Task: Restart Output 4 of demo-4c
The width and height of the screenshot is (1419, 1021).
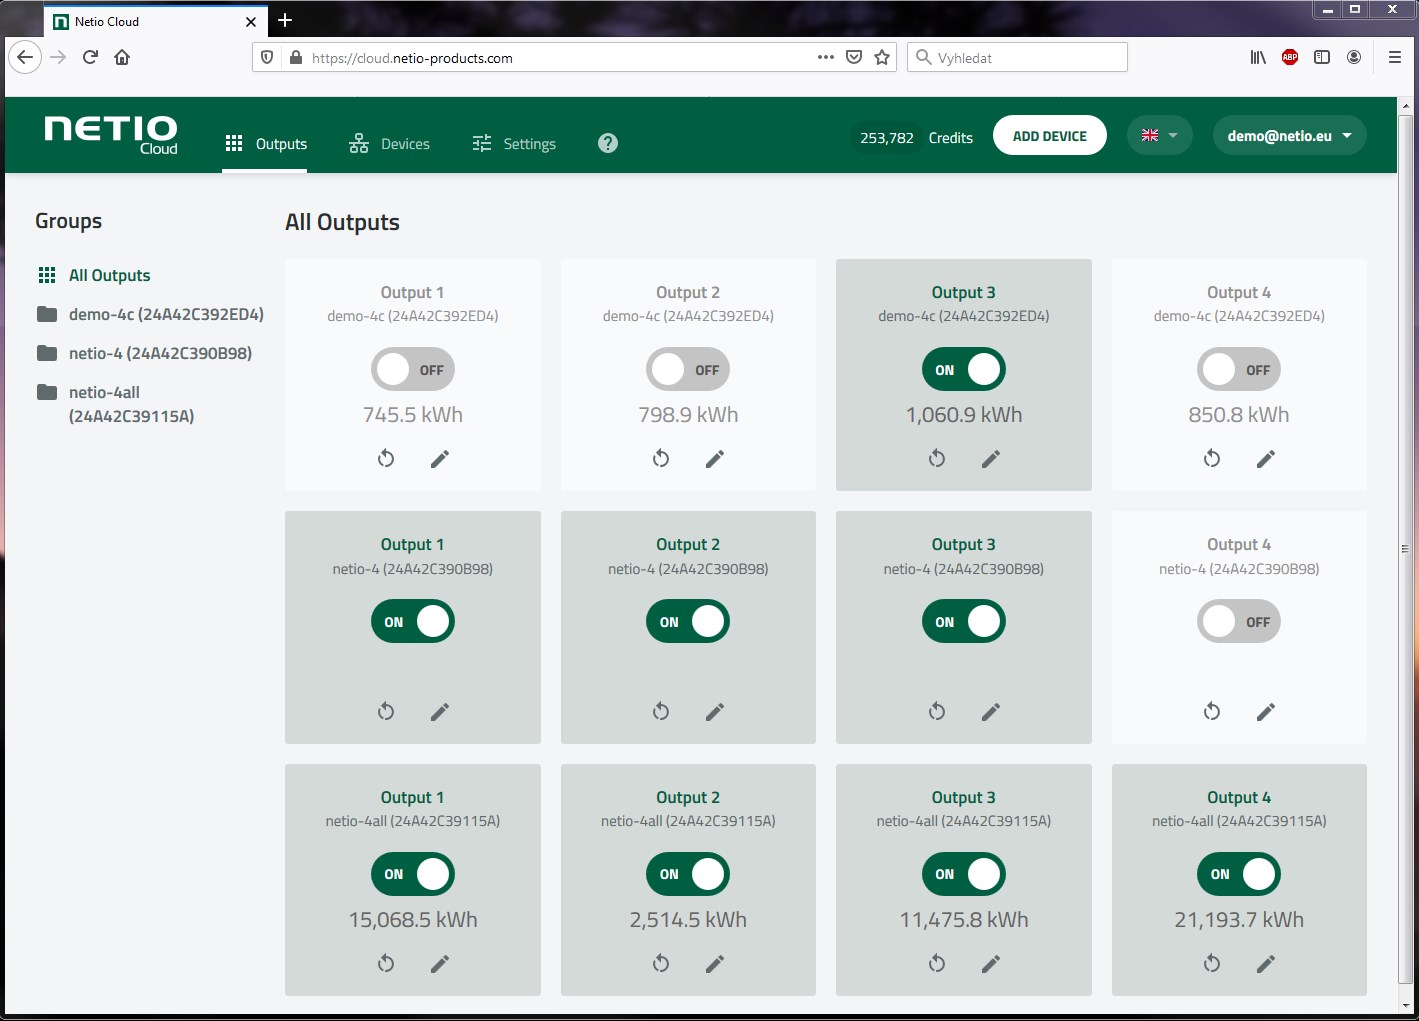Action: [1212, 459]
